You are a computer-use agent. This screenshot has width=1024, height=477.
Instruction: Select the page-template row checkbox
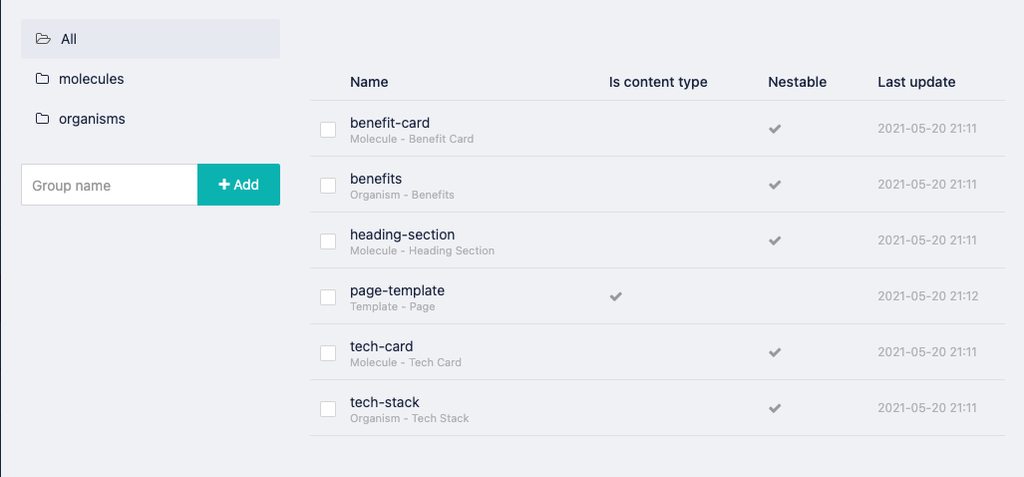(328, 297)
